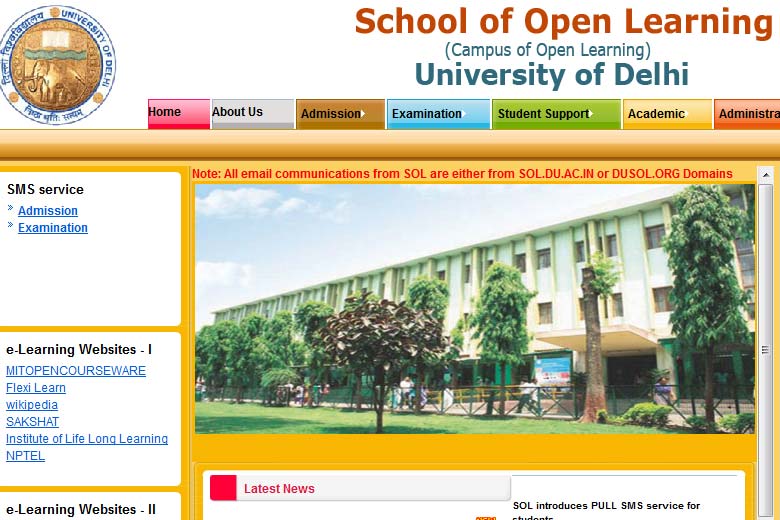Click the vertical scrollbar thumb grip
Viewport: 780px width, 520px height.
click(x=766, y=350)
